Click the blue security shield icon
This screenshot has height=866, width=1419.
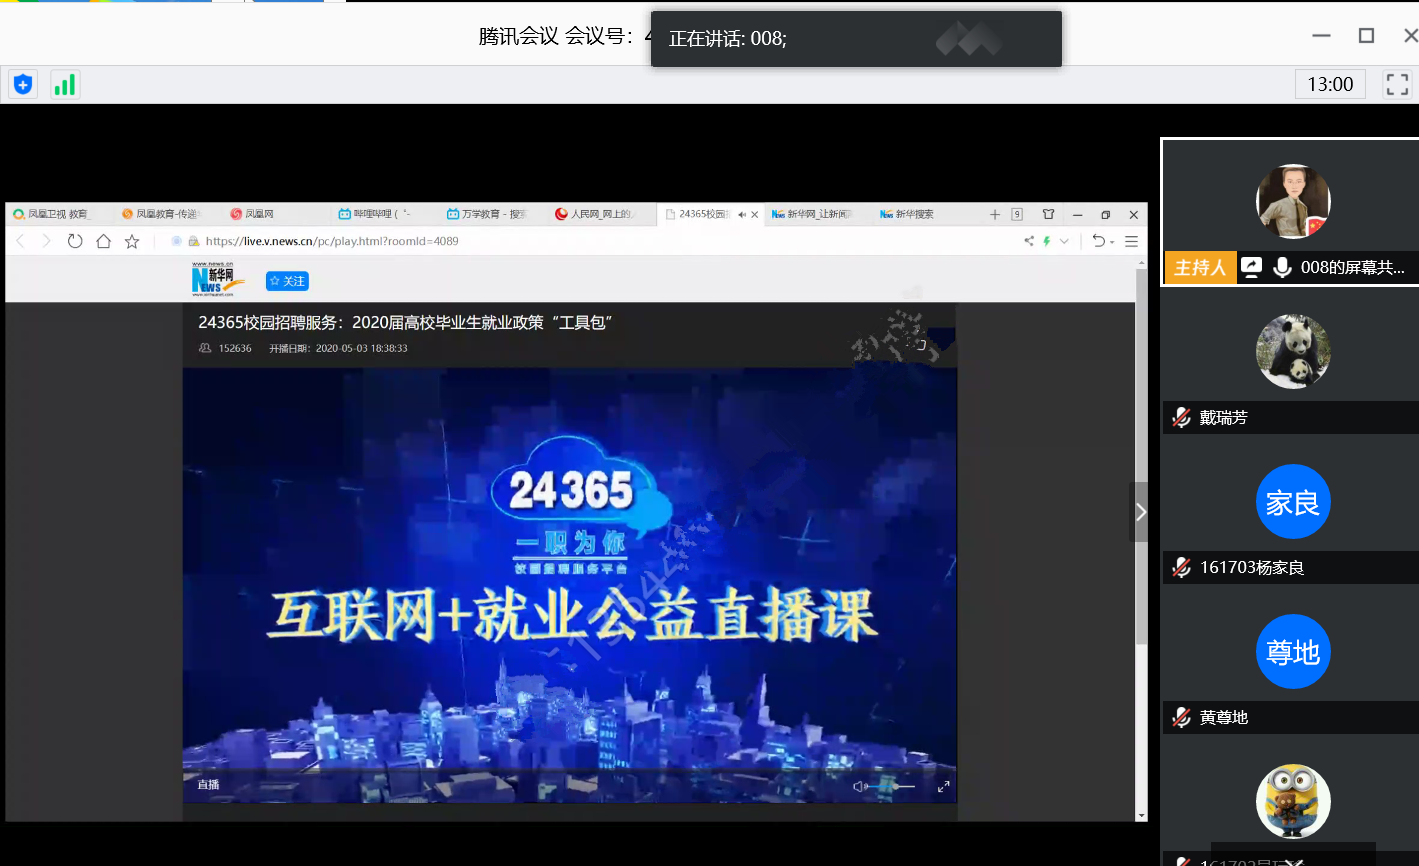click(23, 85)
